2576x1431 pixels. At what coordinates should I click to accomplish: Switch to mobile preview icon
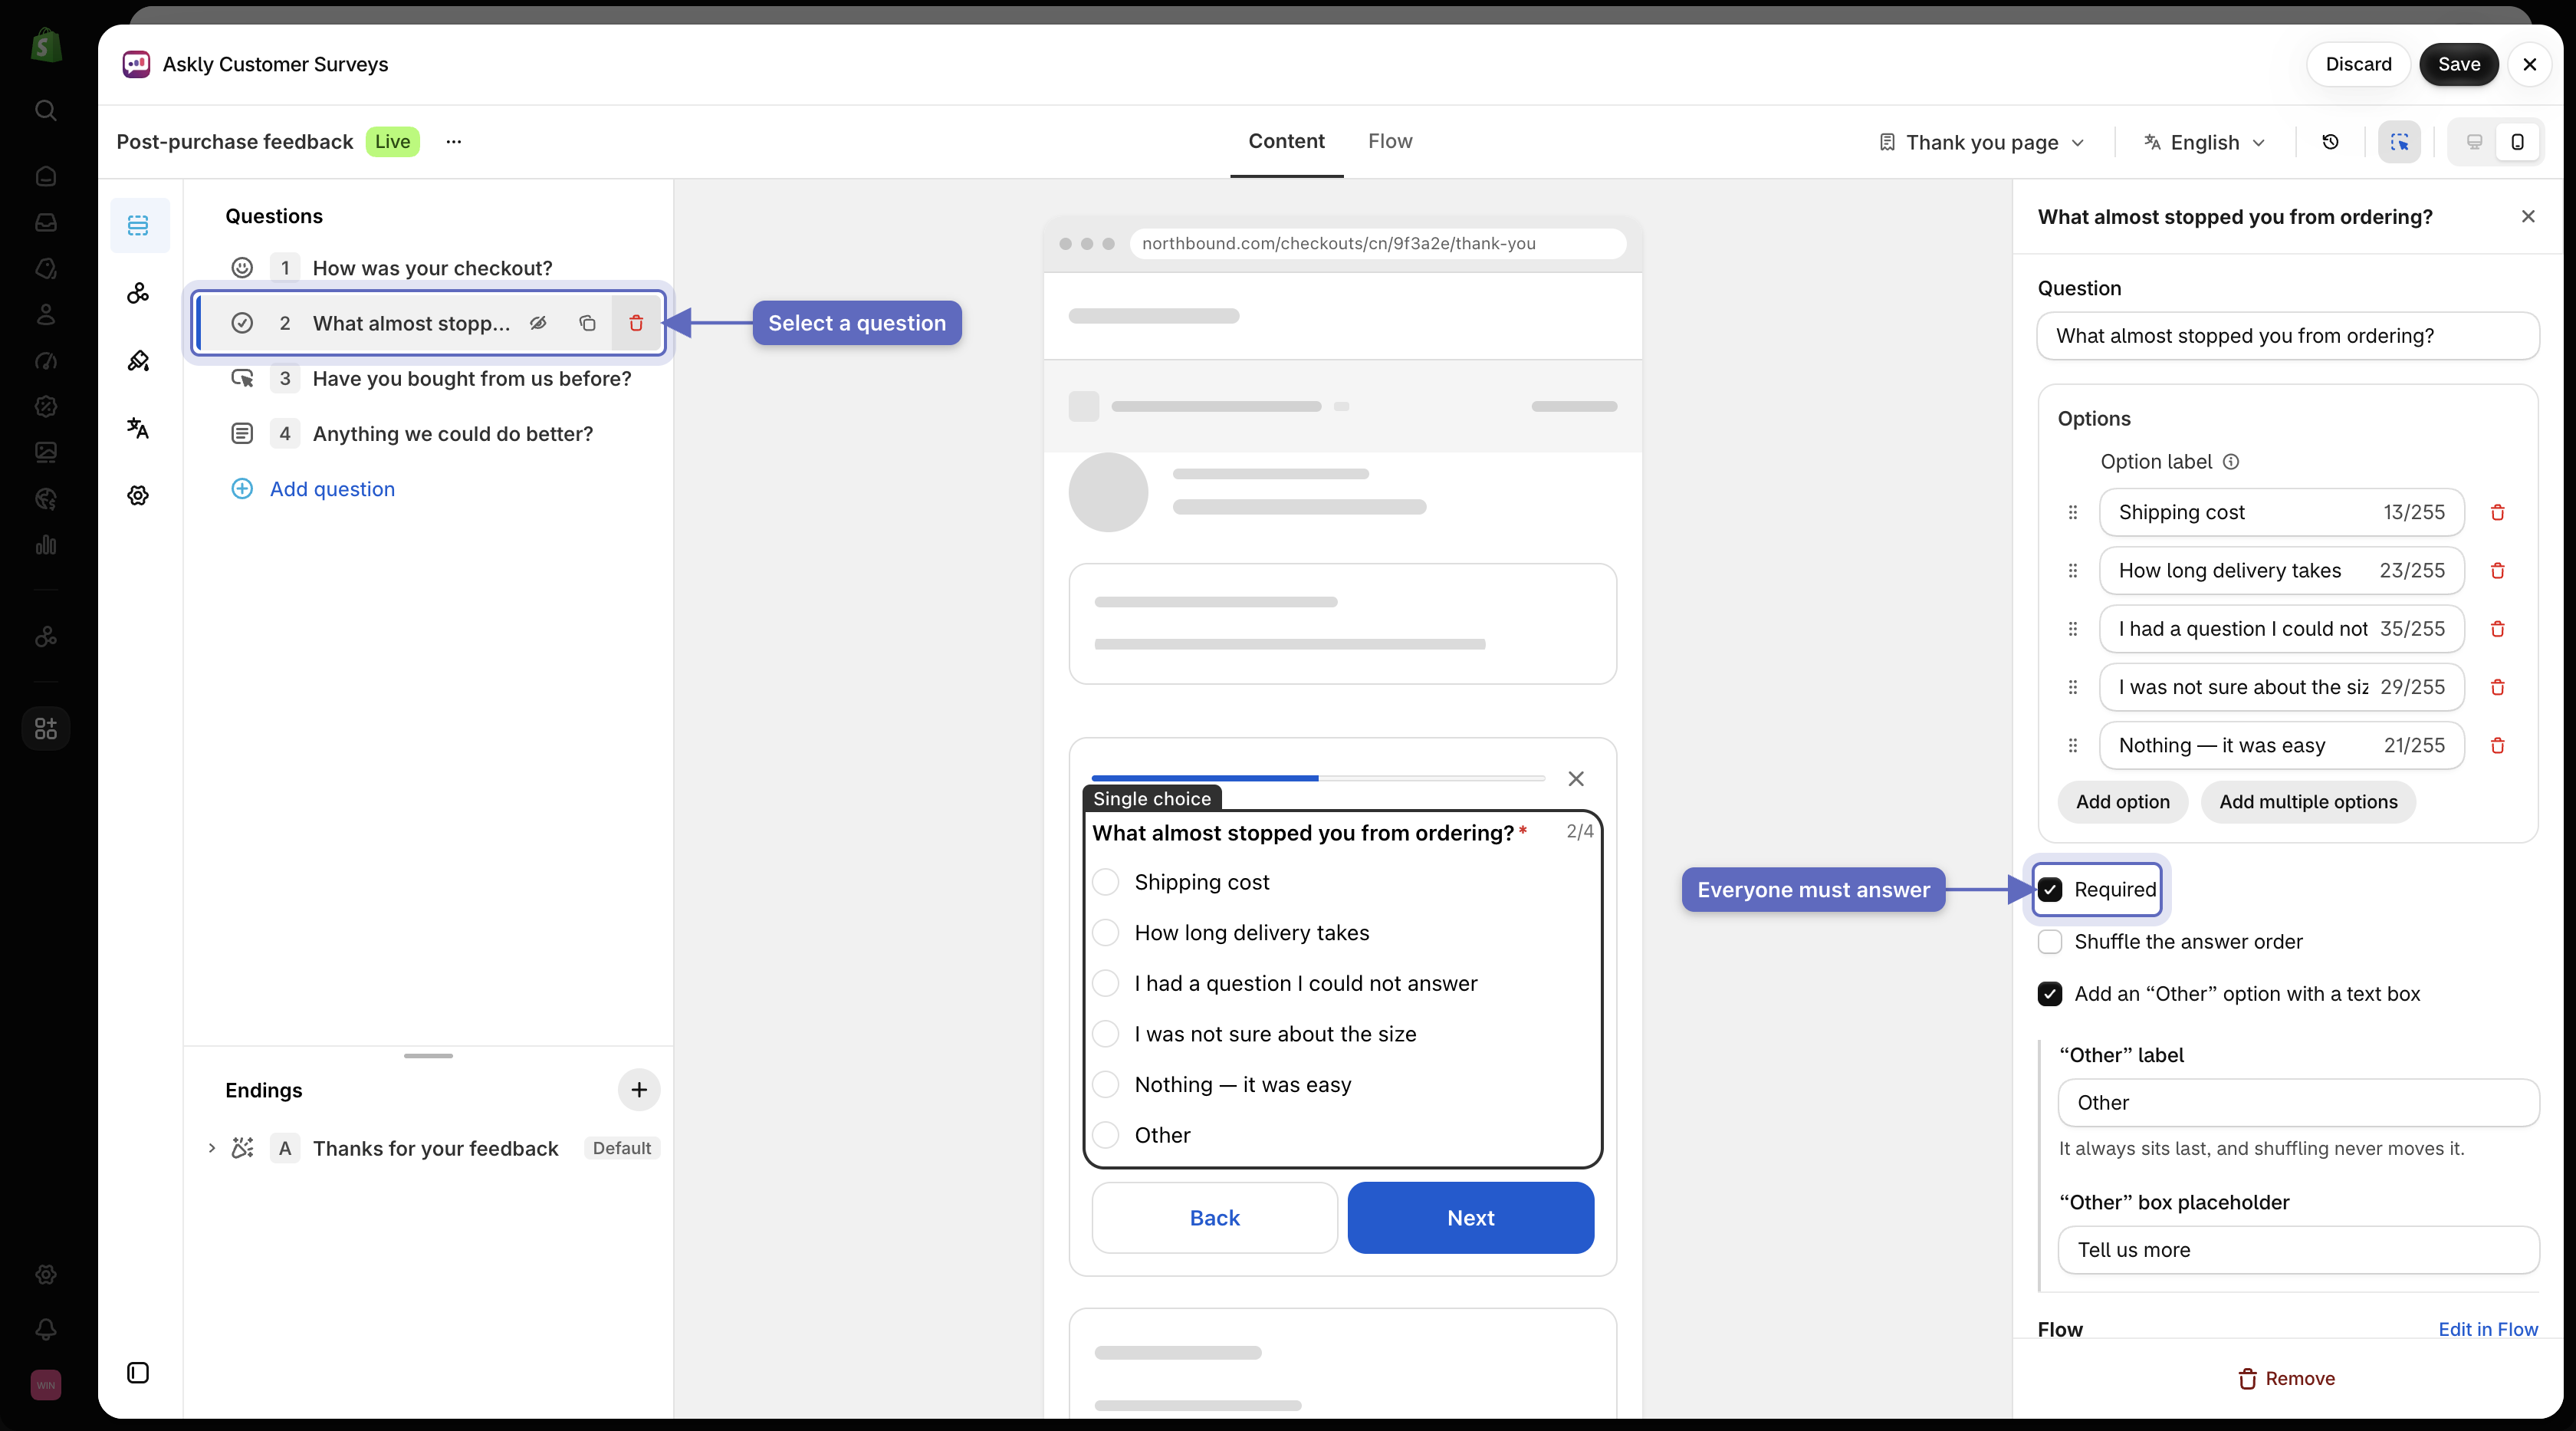2517,142
